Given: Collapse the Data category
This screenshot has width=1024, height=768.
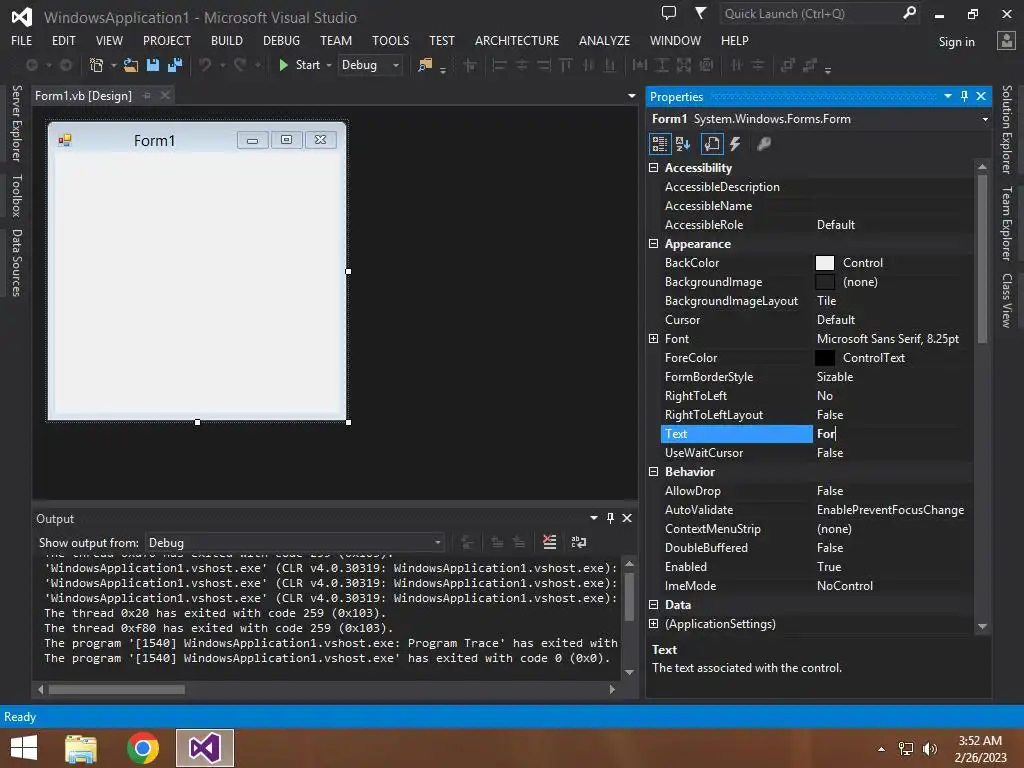Looking at the screenshot, I should (653, 605).
